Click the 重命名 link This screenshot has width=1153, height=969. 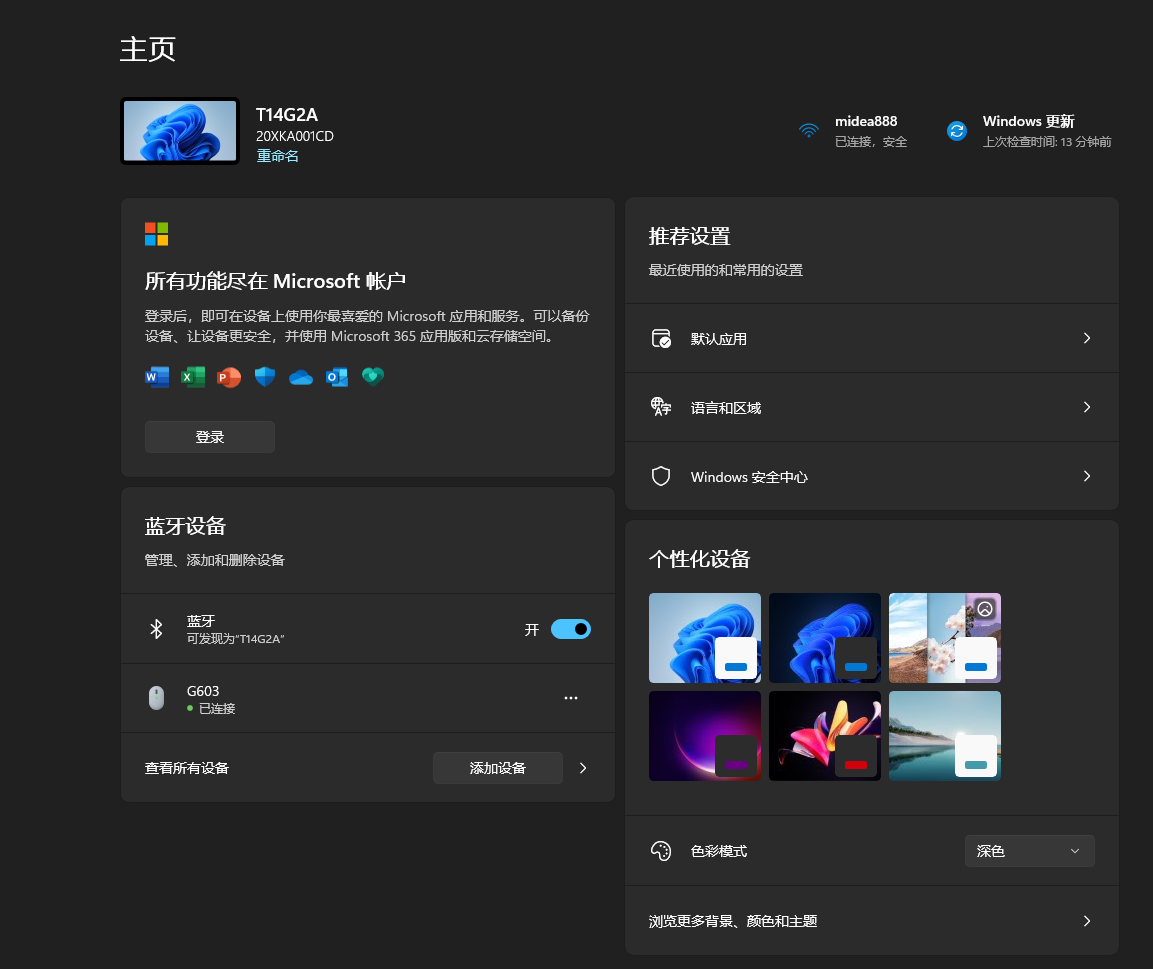[277, 156]
